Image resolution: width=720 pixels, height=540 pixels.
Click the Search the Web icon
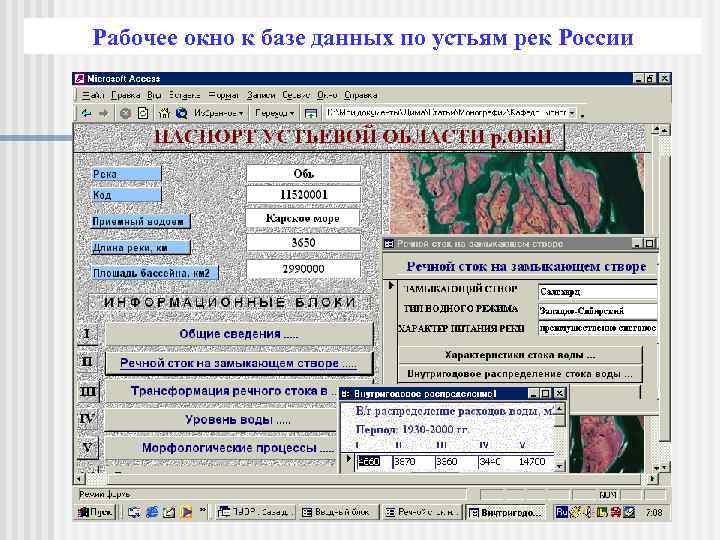pyautogui.click(x=182, y=113)
